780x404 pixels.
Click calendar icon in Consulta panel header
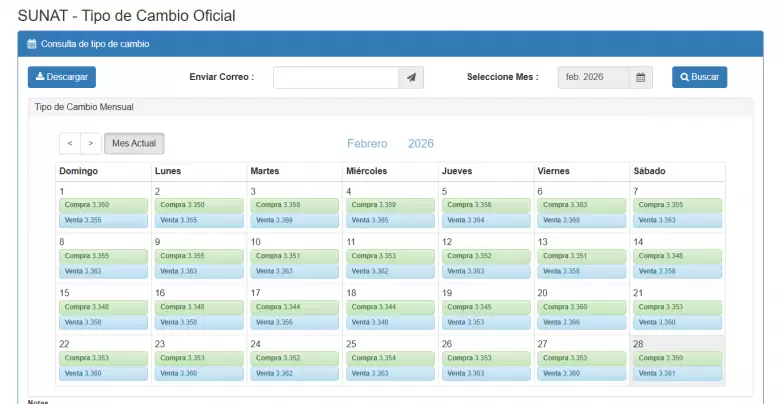(32, 44)
